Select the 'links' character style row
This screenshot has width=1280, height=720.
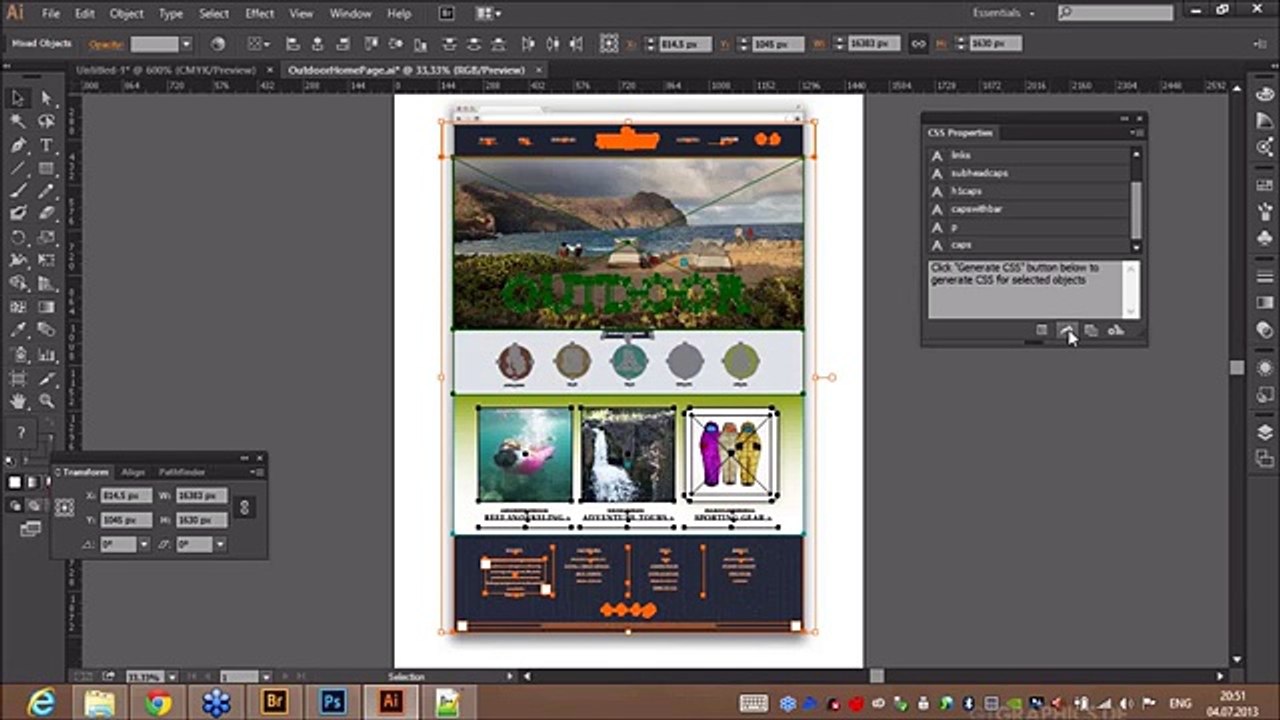1027,155
